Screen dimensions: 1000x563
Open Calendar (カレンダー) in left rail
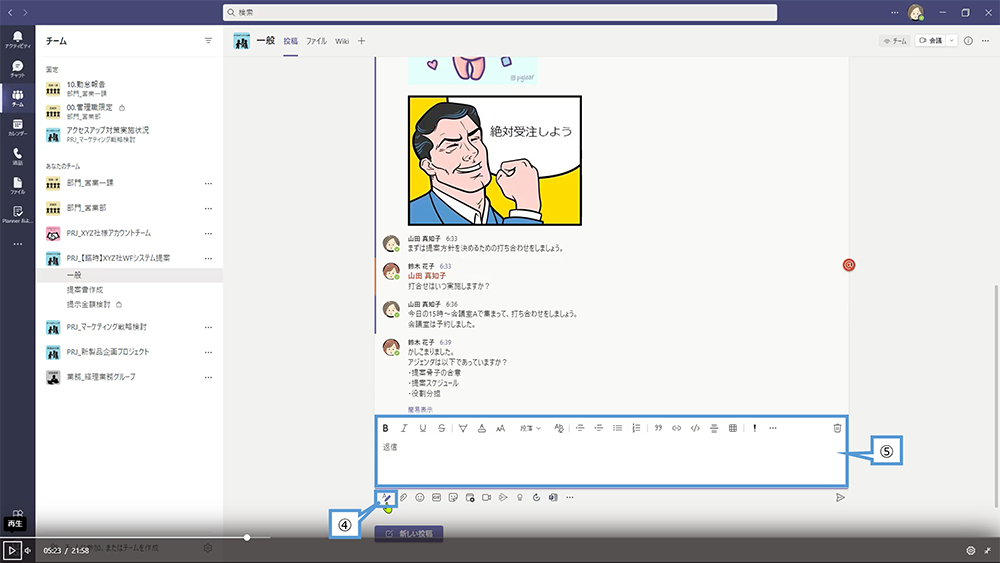point(17,128)
